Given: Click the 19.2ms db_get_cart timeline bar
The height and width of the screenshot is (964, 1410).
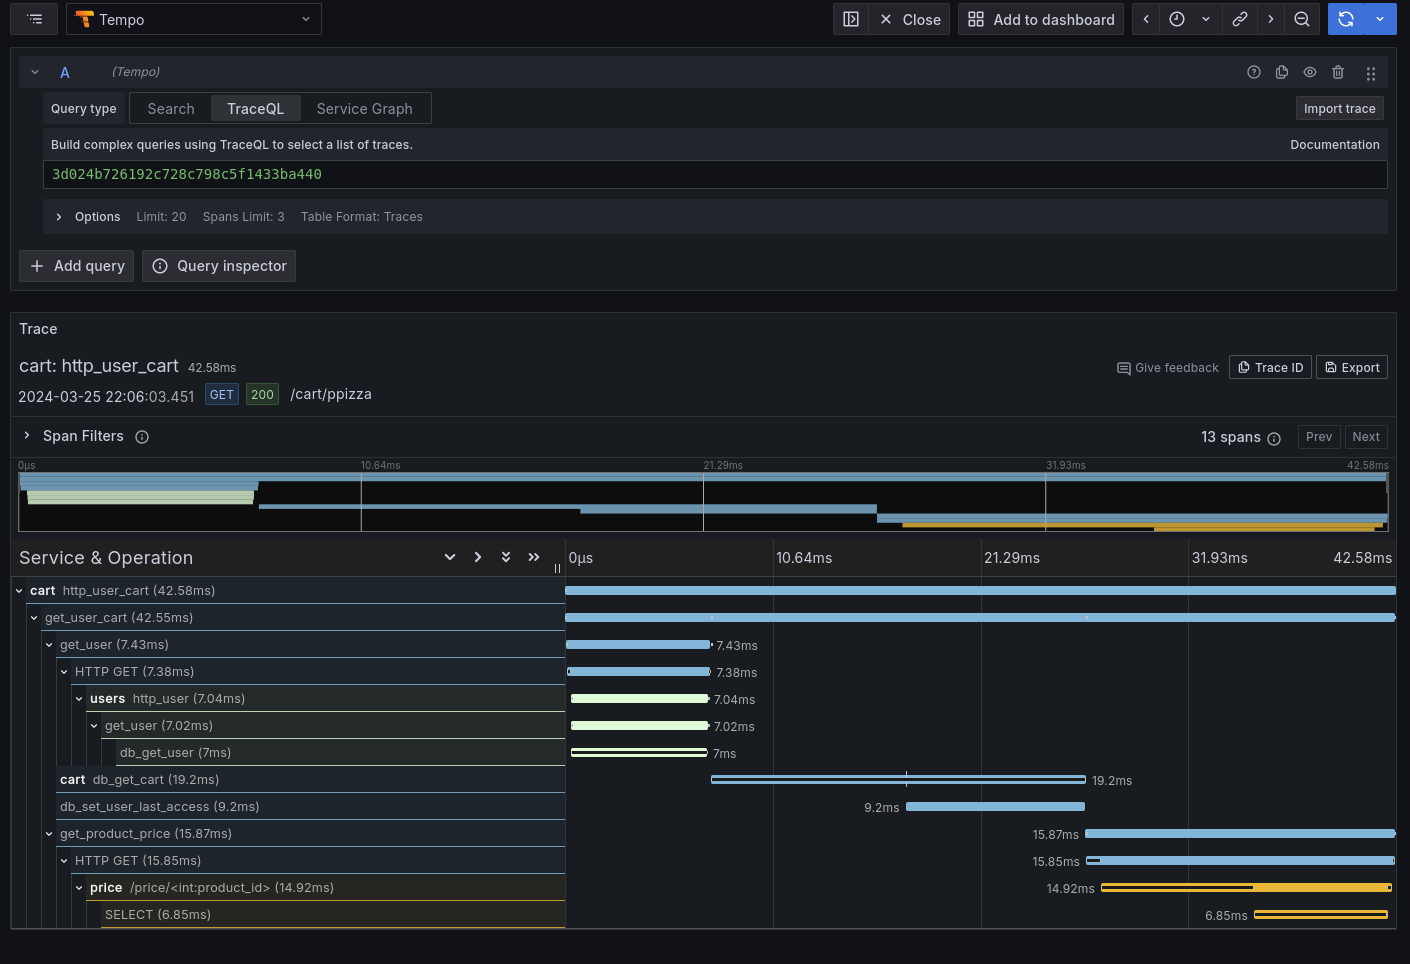Looking at the screenshot, I should (x=898, y=780).
